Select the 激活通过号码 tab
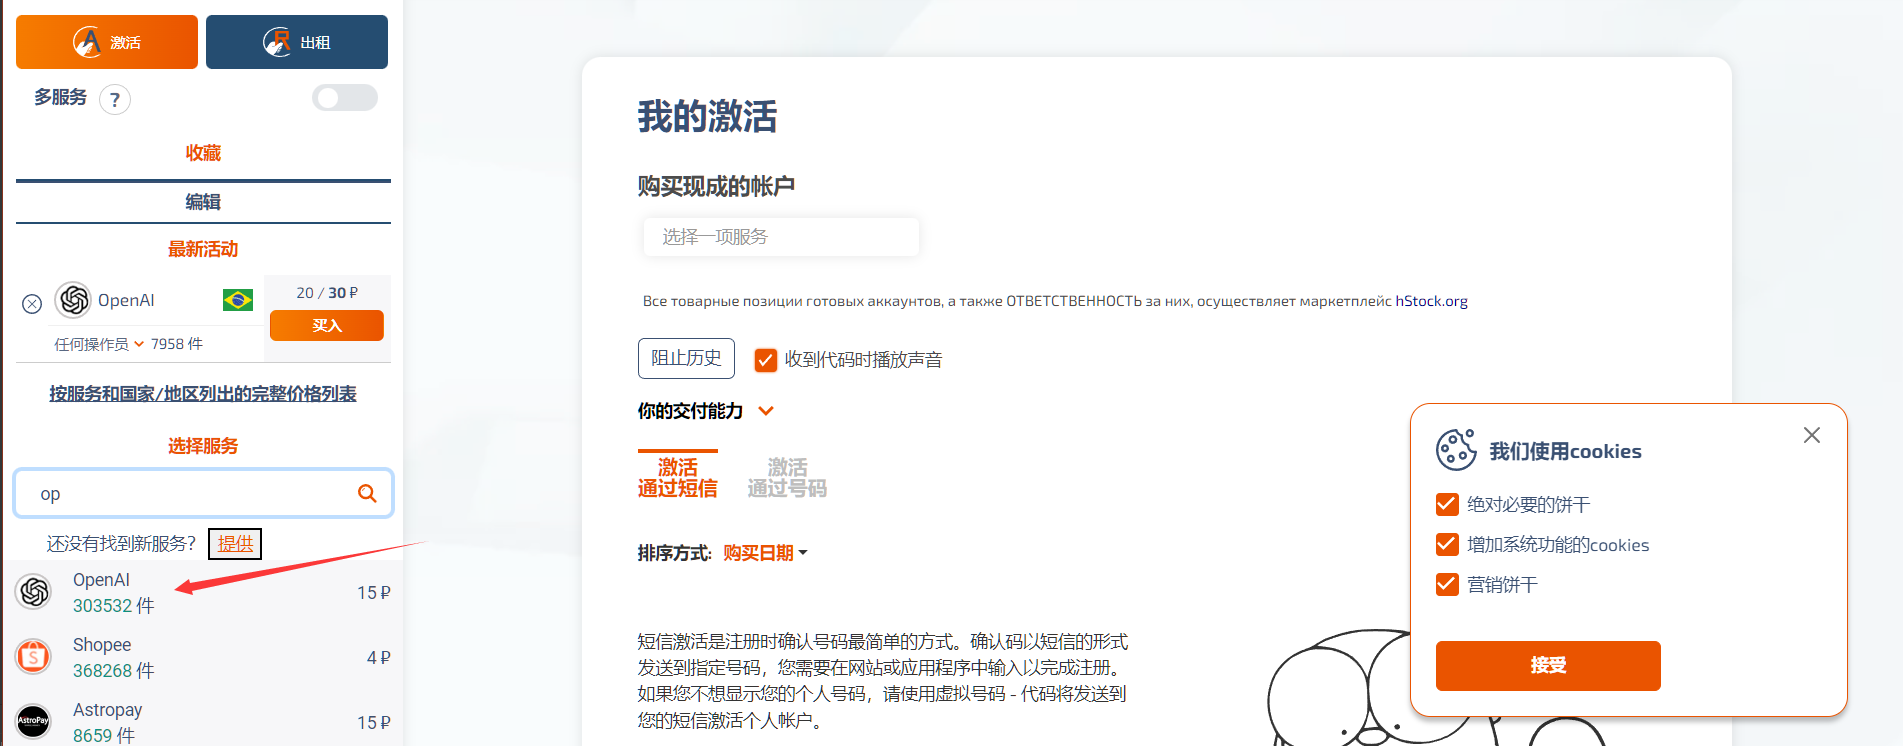Viewport: 1903px width, 746px height. tap(787, 477)
